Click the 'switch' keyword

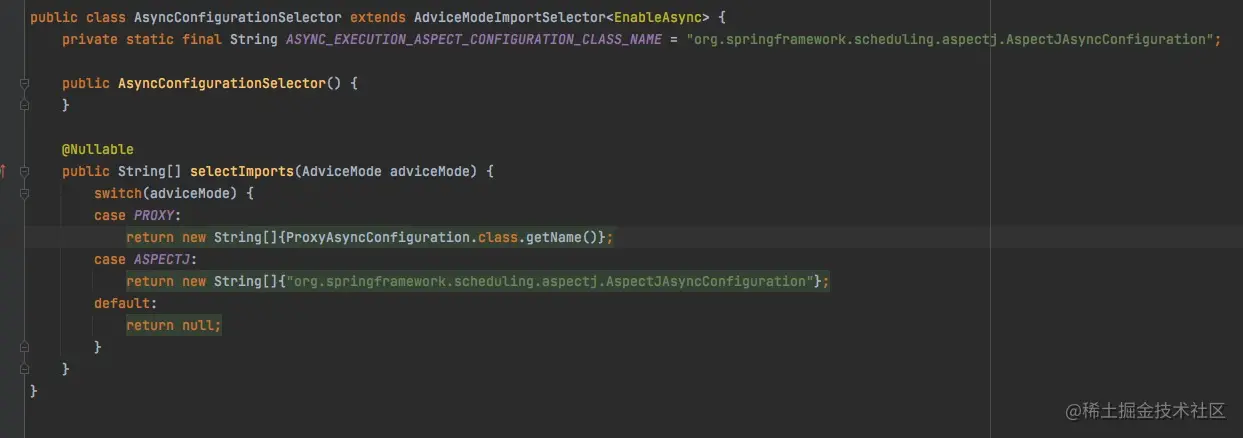tap(118, 193)
